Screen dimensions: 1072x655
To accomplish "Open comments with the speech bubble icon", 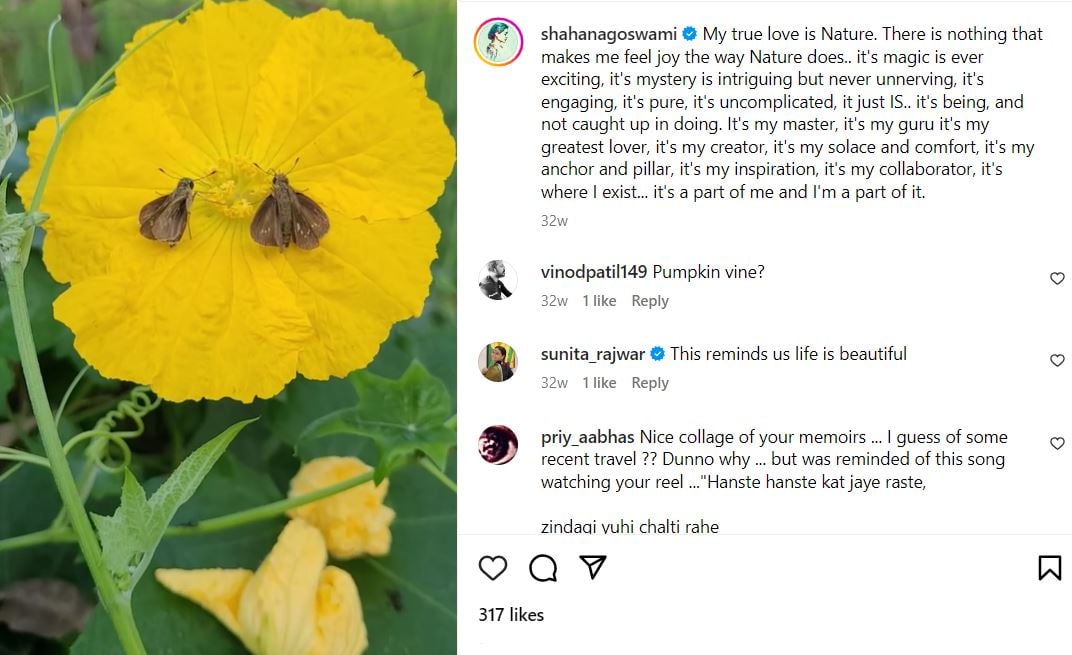I will coord(543,568).
